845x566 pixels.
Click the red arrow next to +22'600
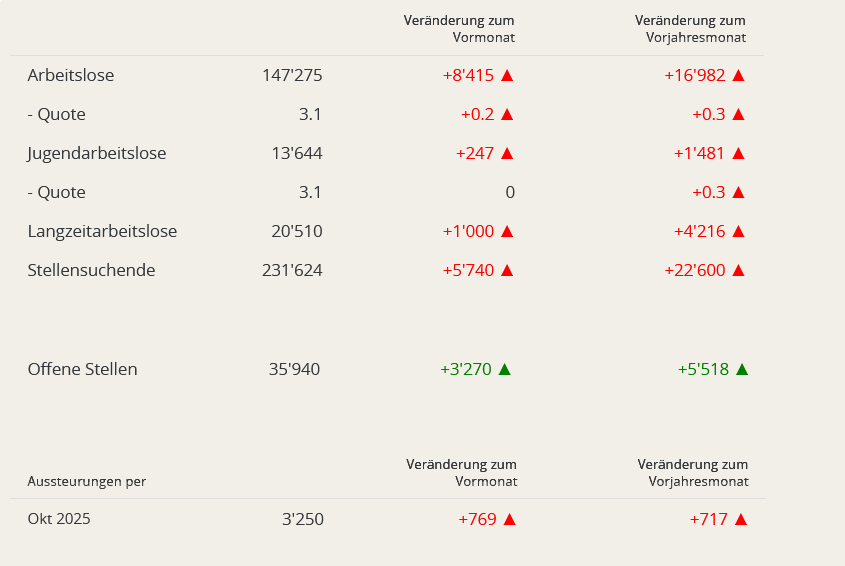coord(739,270)
